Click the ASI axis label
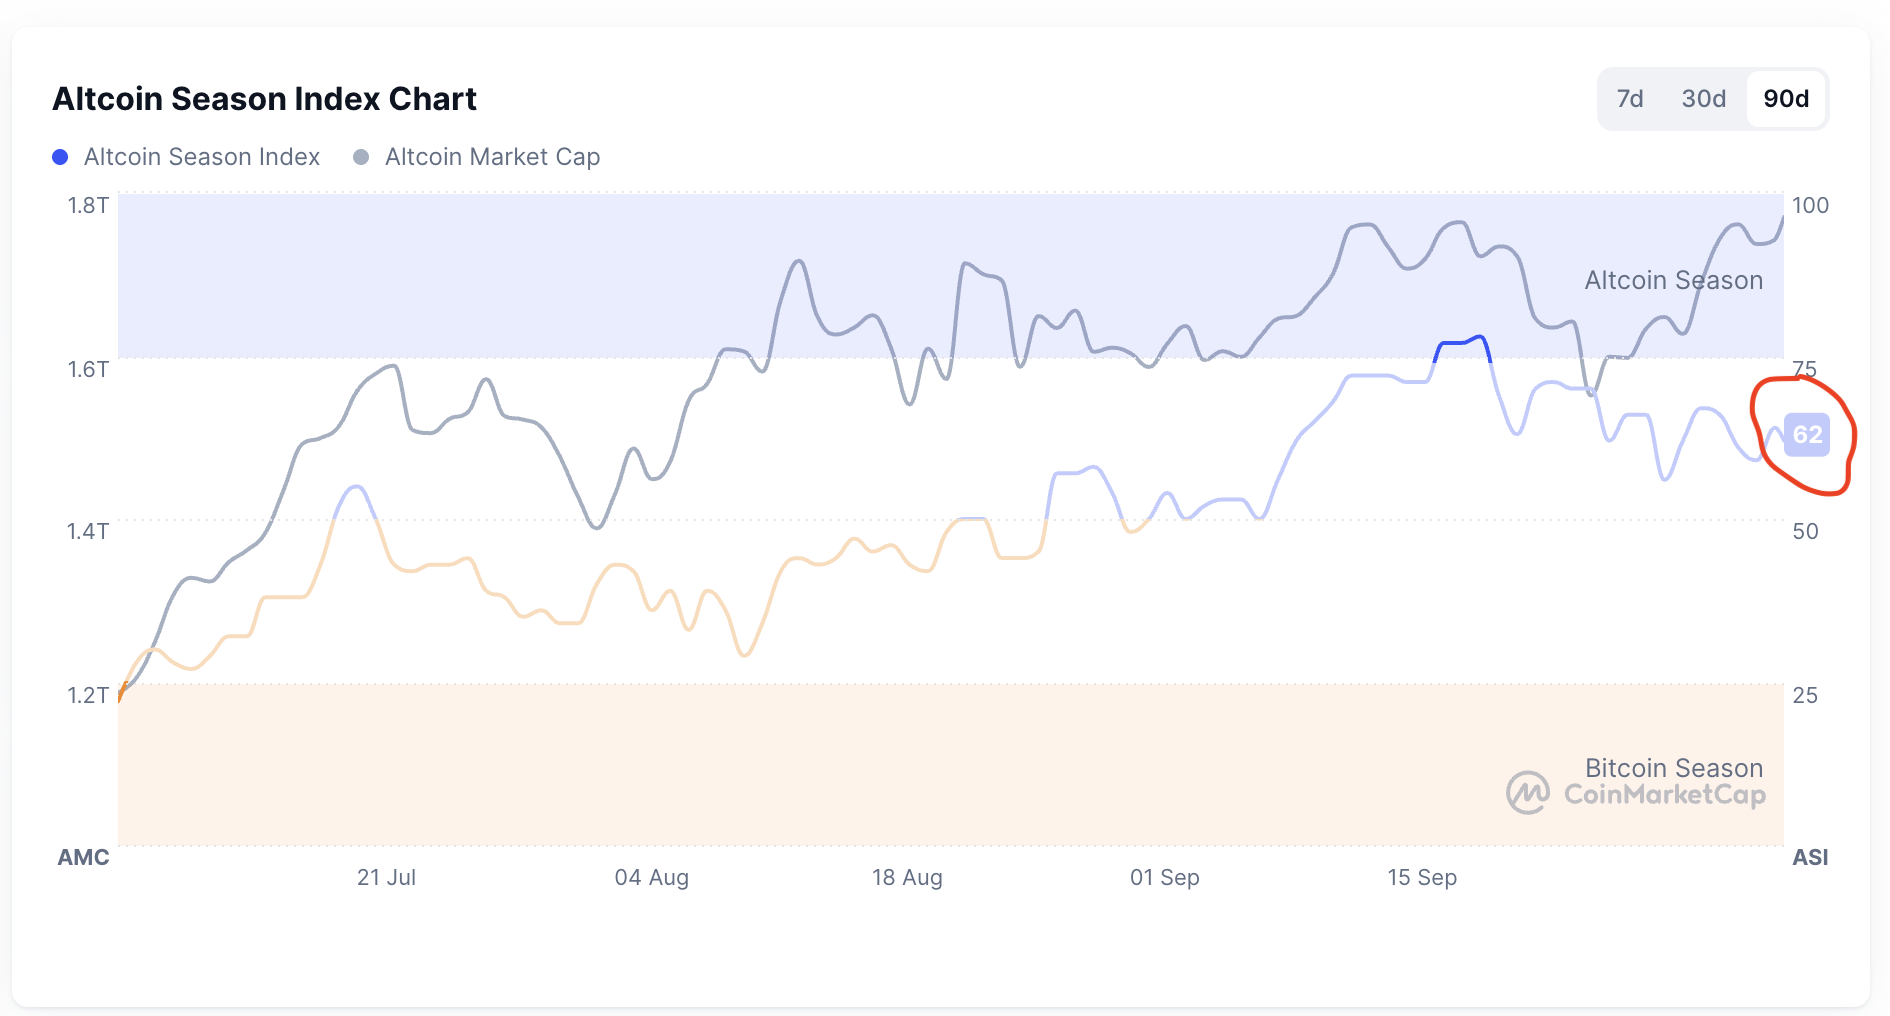This screenshot has height=1016, width=1890. (1810, 857)
